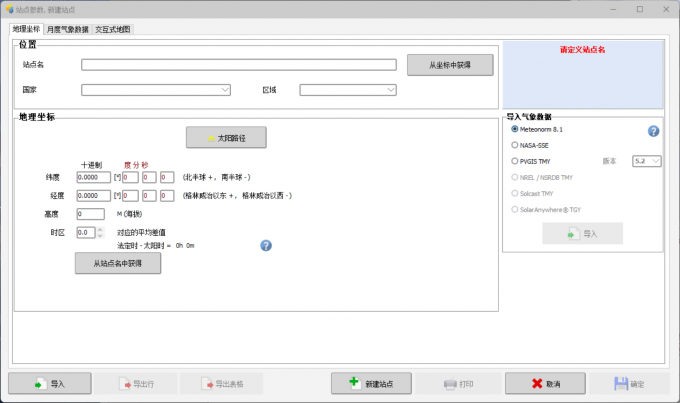Screen dimensions: 680x403
Task: Switch to the 月度气象数据 tab
Action: click(67, 30)
